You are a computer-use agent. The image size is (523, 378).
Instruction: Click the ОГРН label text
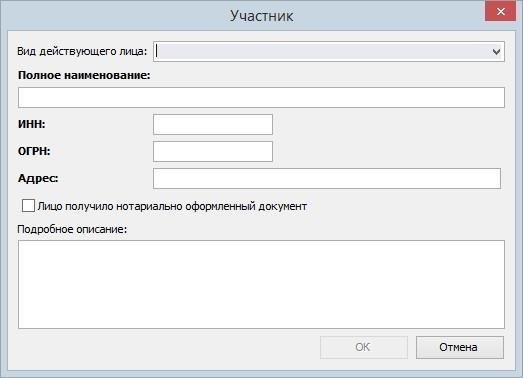tap(34, 151)
